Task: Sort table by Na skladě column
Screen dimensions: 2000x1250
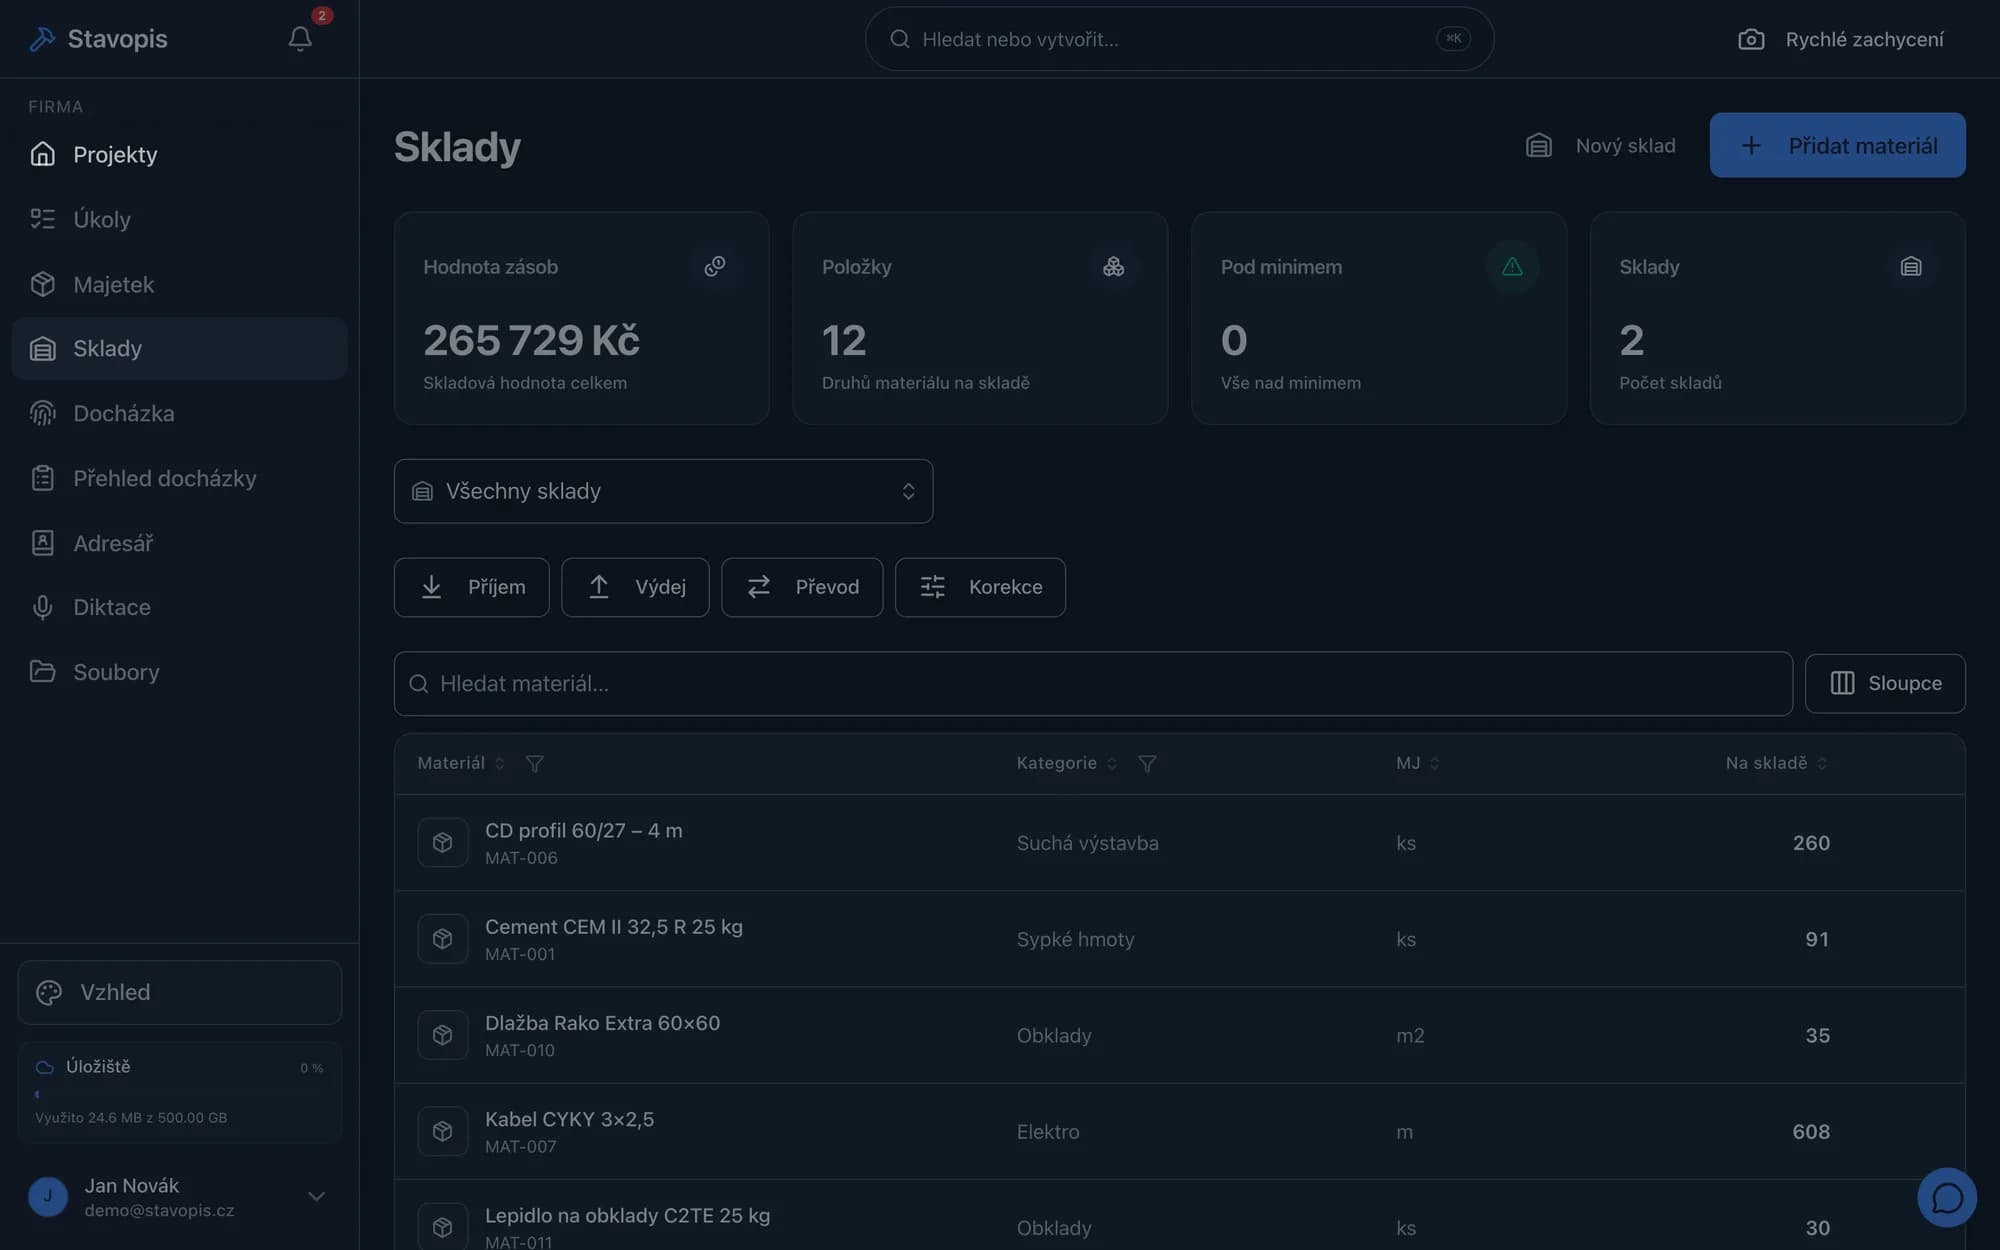Action: point(1777,763)
